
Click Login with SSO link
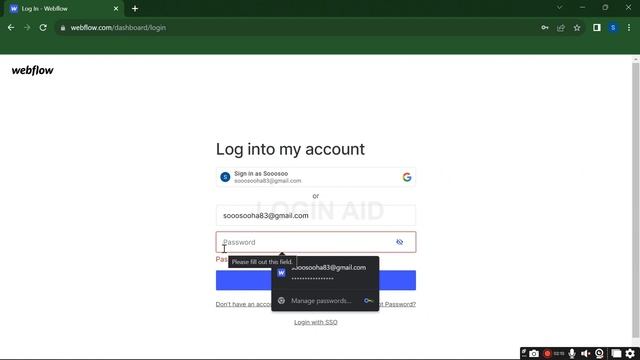pyautogui.click(x=316, y=322)
